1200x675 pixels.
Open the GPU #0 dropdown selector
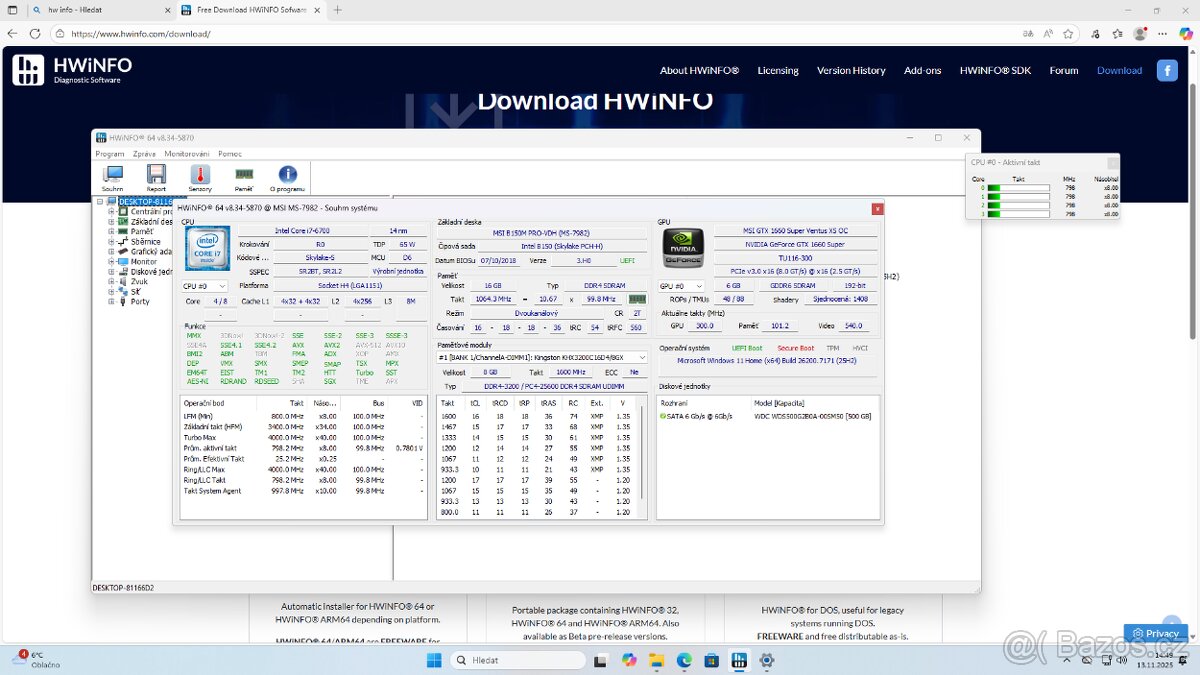click(680, 285)
